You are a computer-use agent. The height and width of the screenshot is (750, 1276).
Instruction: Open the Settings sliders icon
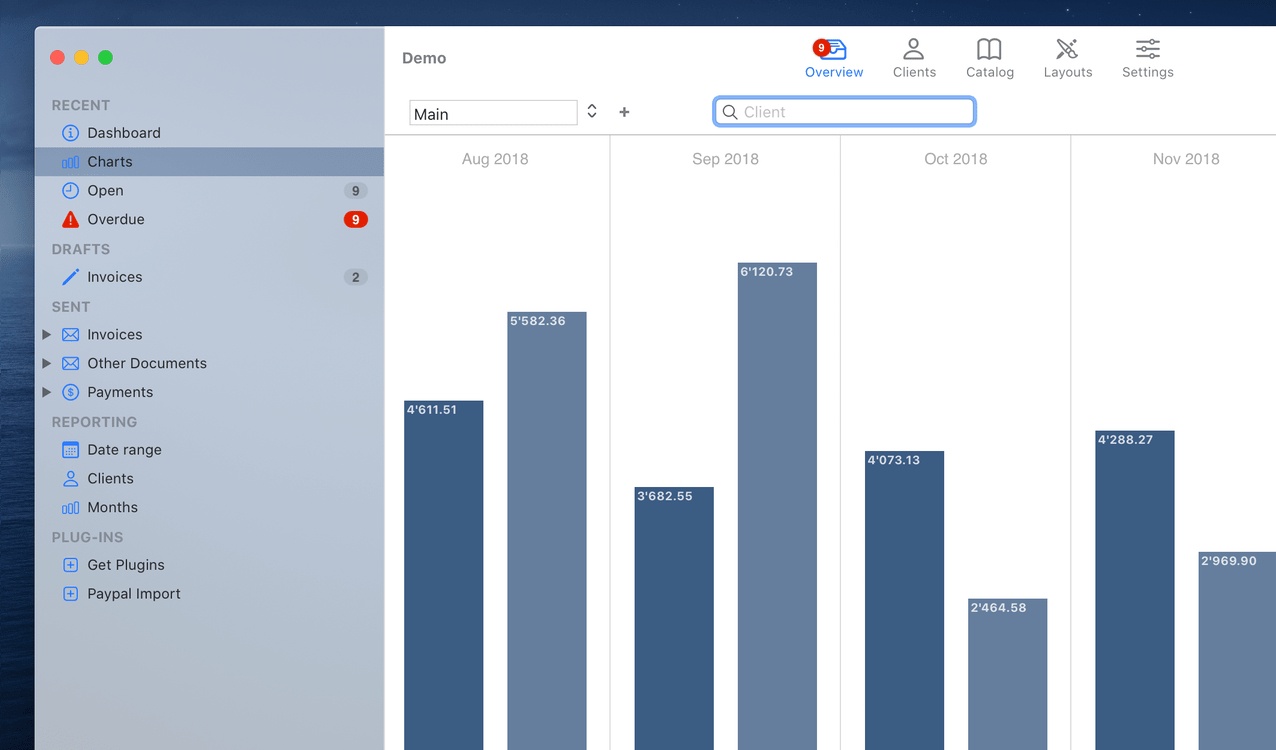[1147, 50]
